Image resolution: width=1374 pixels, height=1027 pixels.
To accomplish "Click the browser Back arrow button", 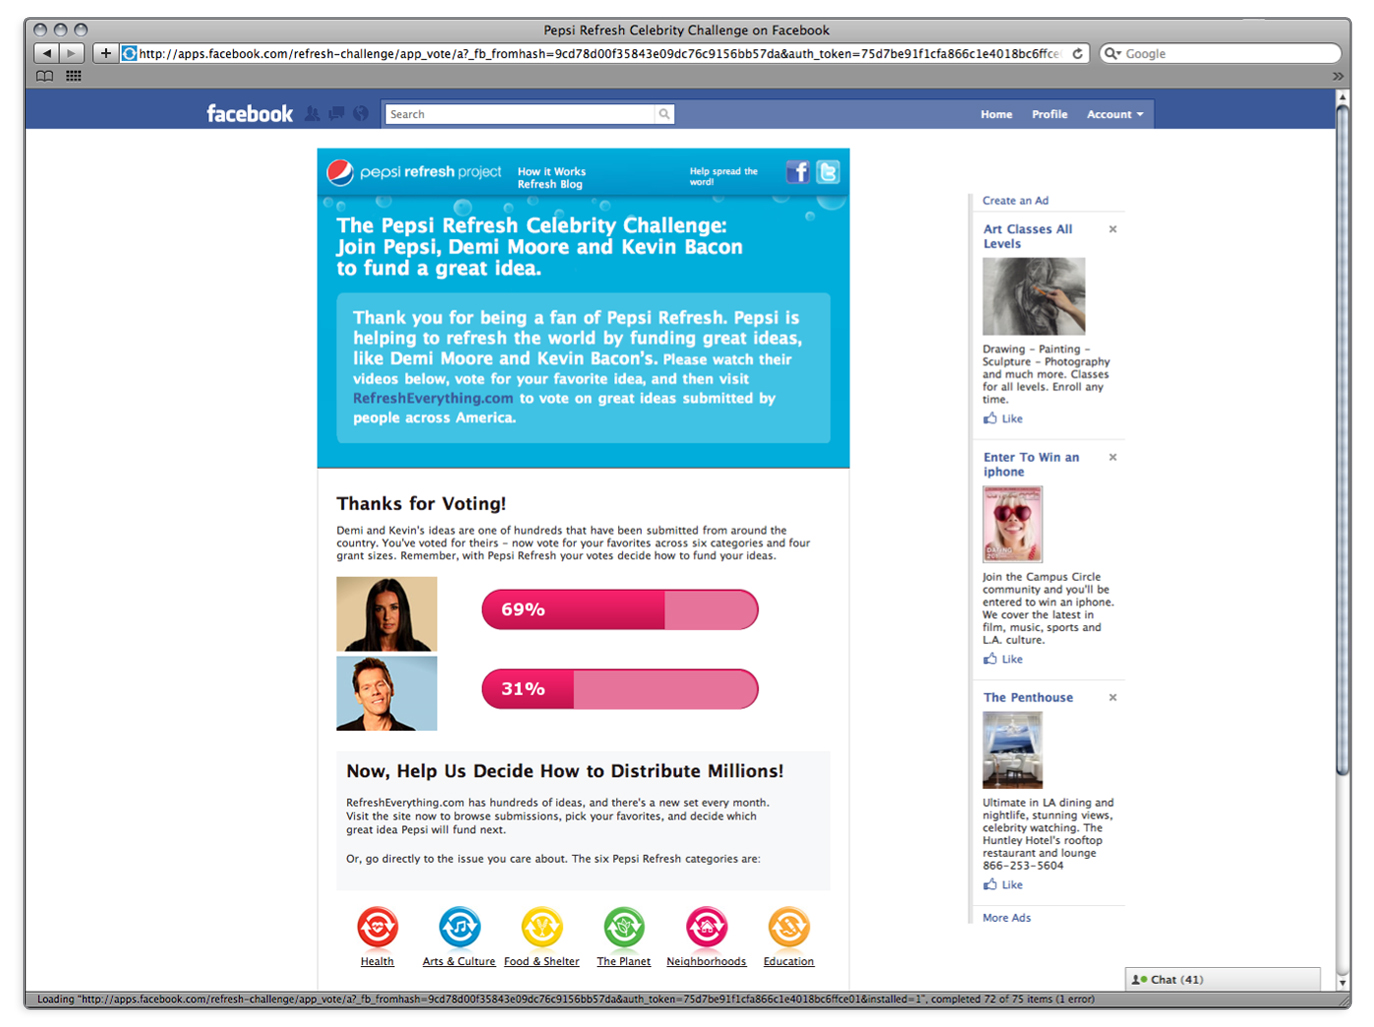I will pyautogui.click(x=46, y=53).
